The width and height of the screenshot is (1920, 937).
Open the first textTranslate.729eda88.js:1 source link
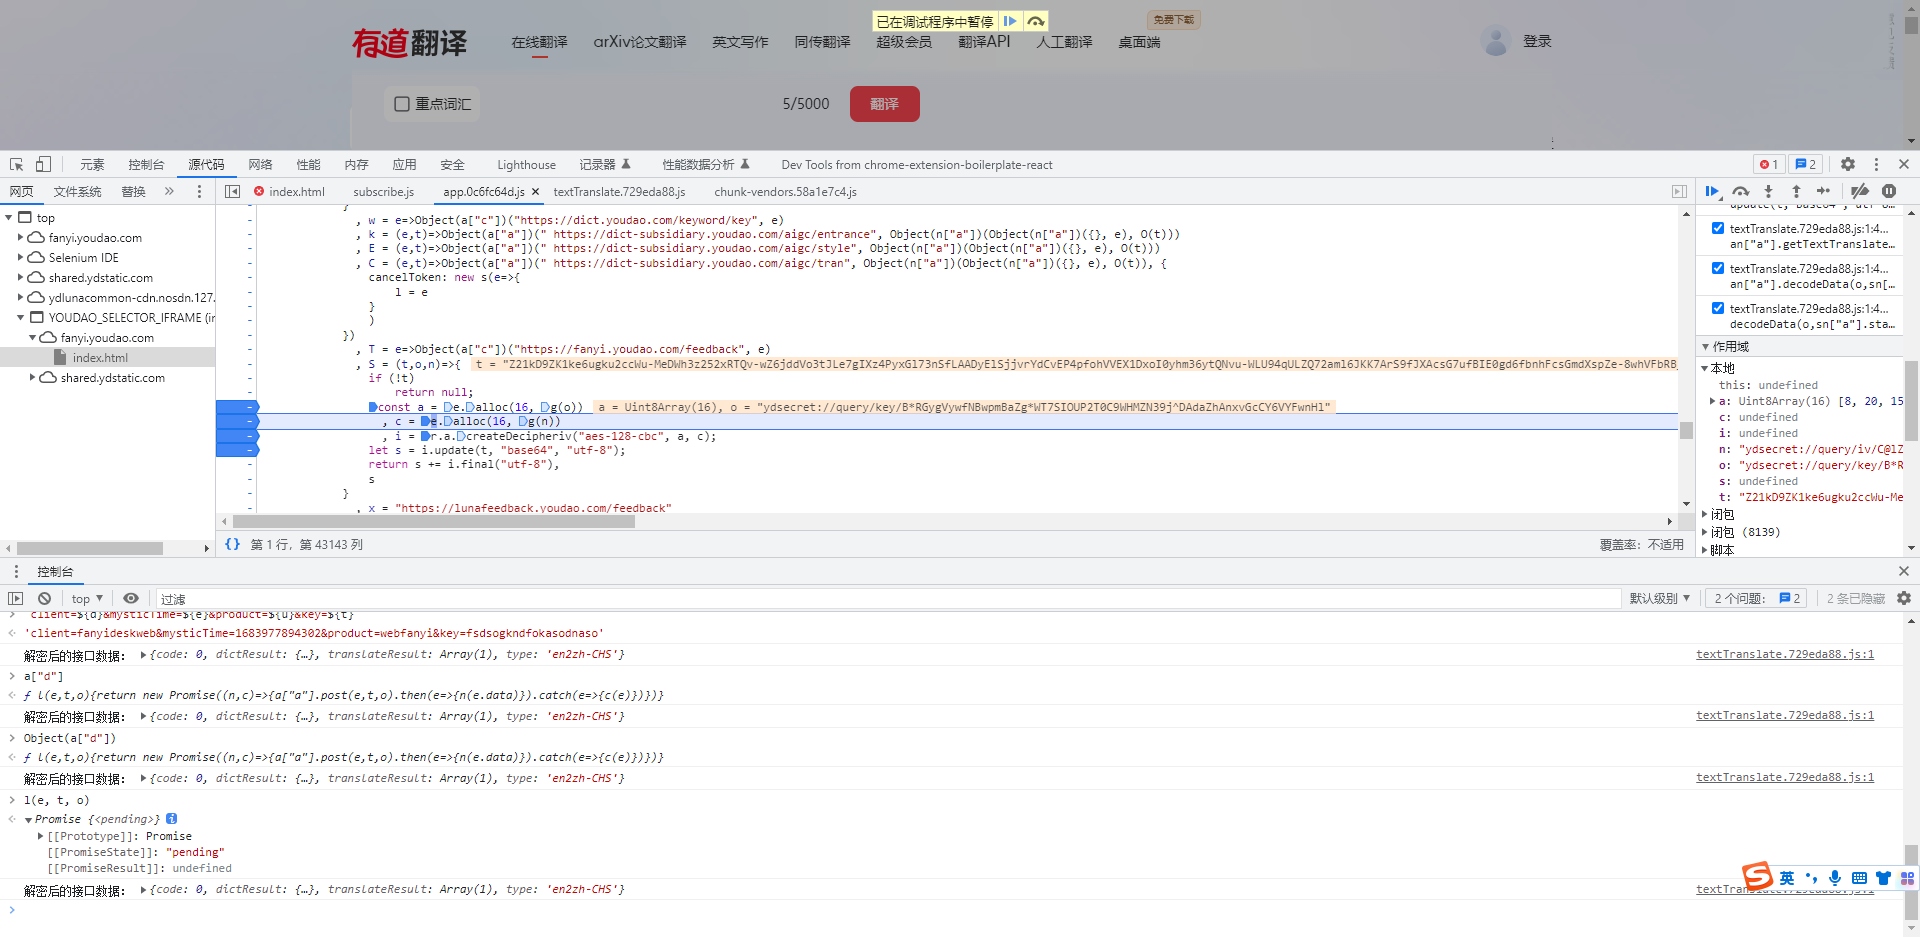[x=1785, y=654]
